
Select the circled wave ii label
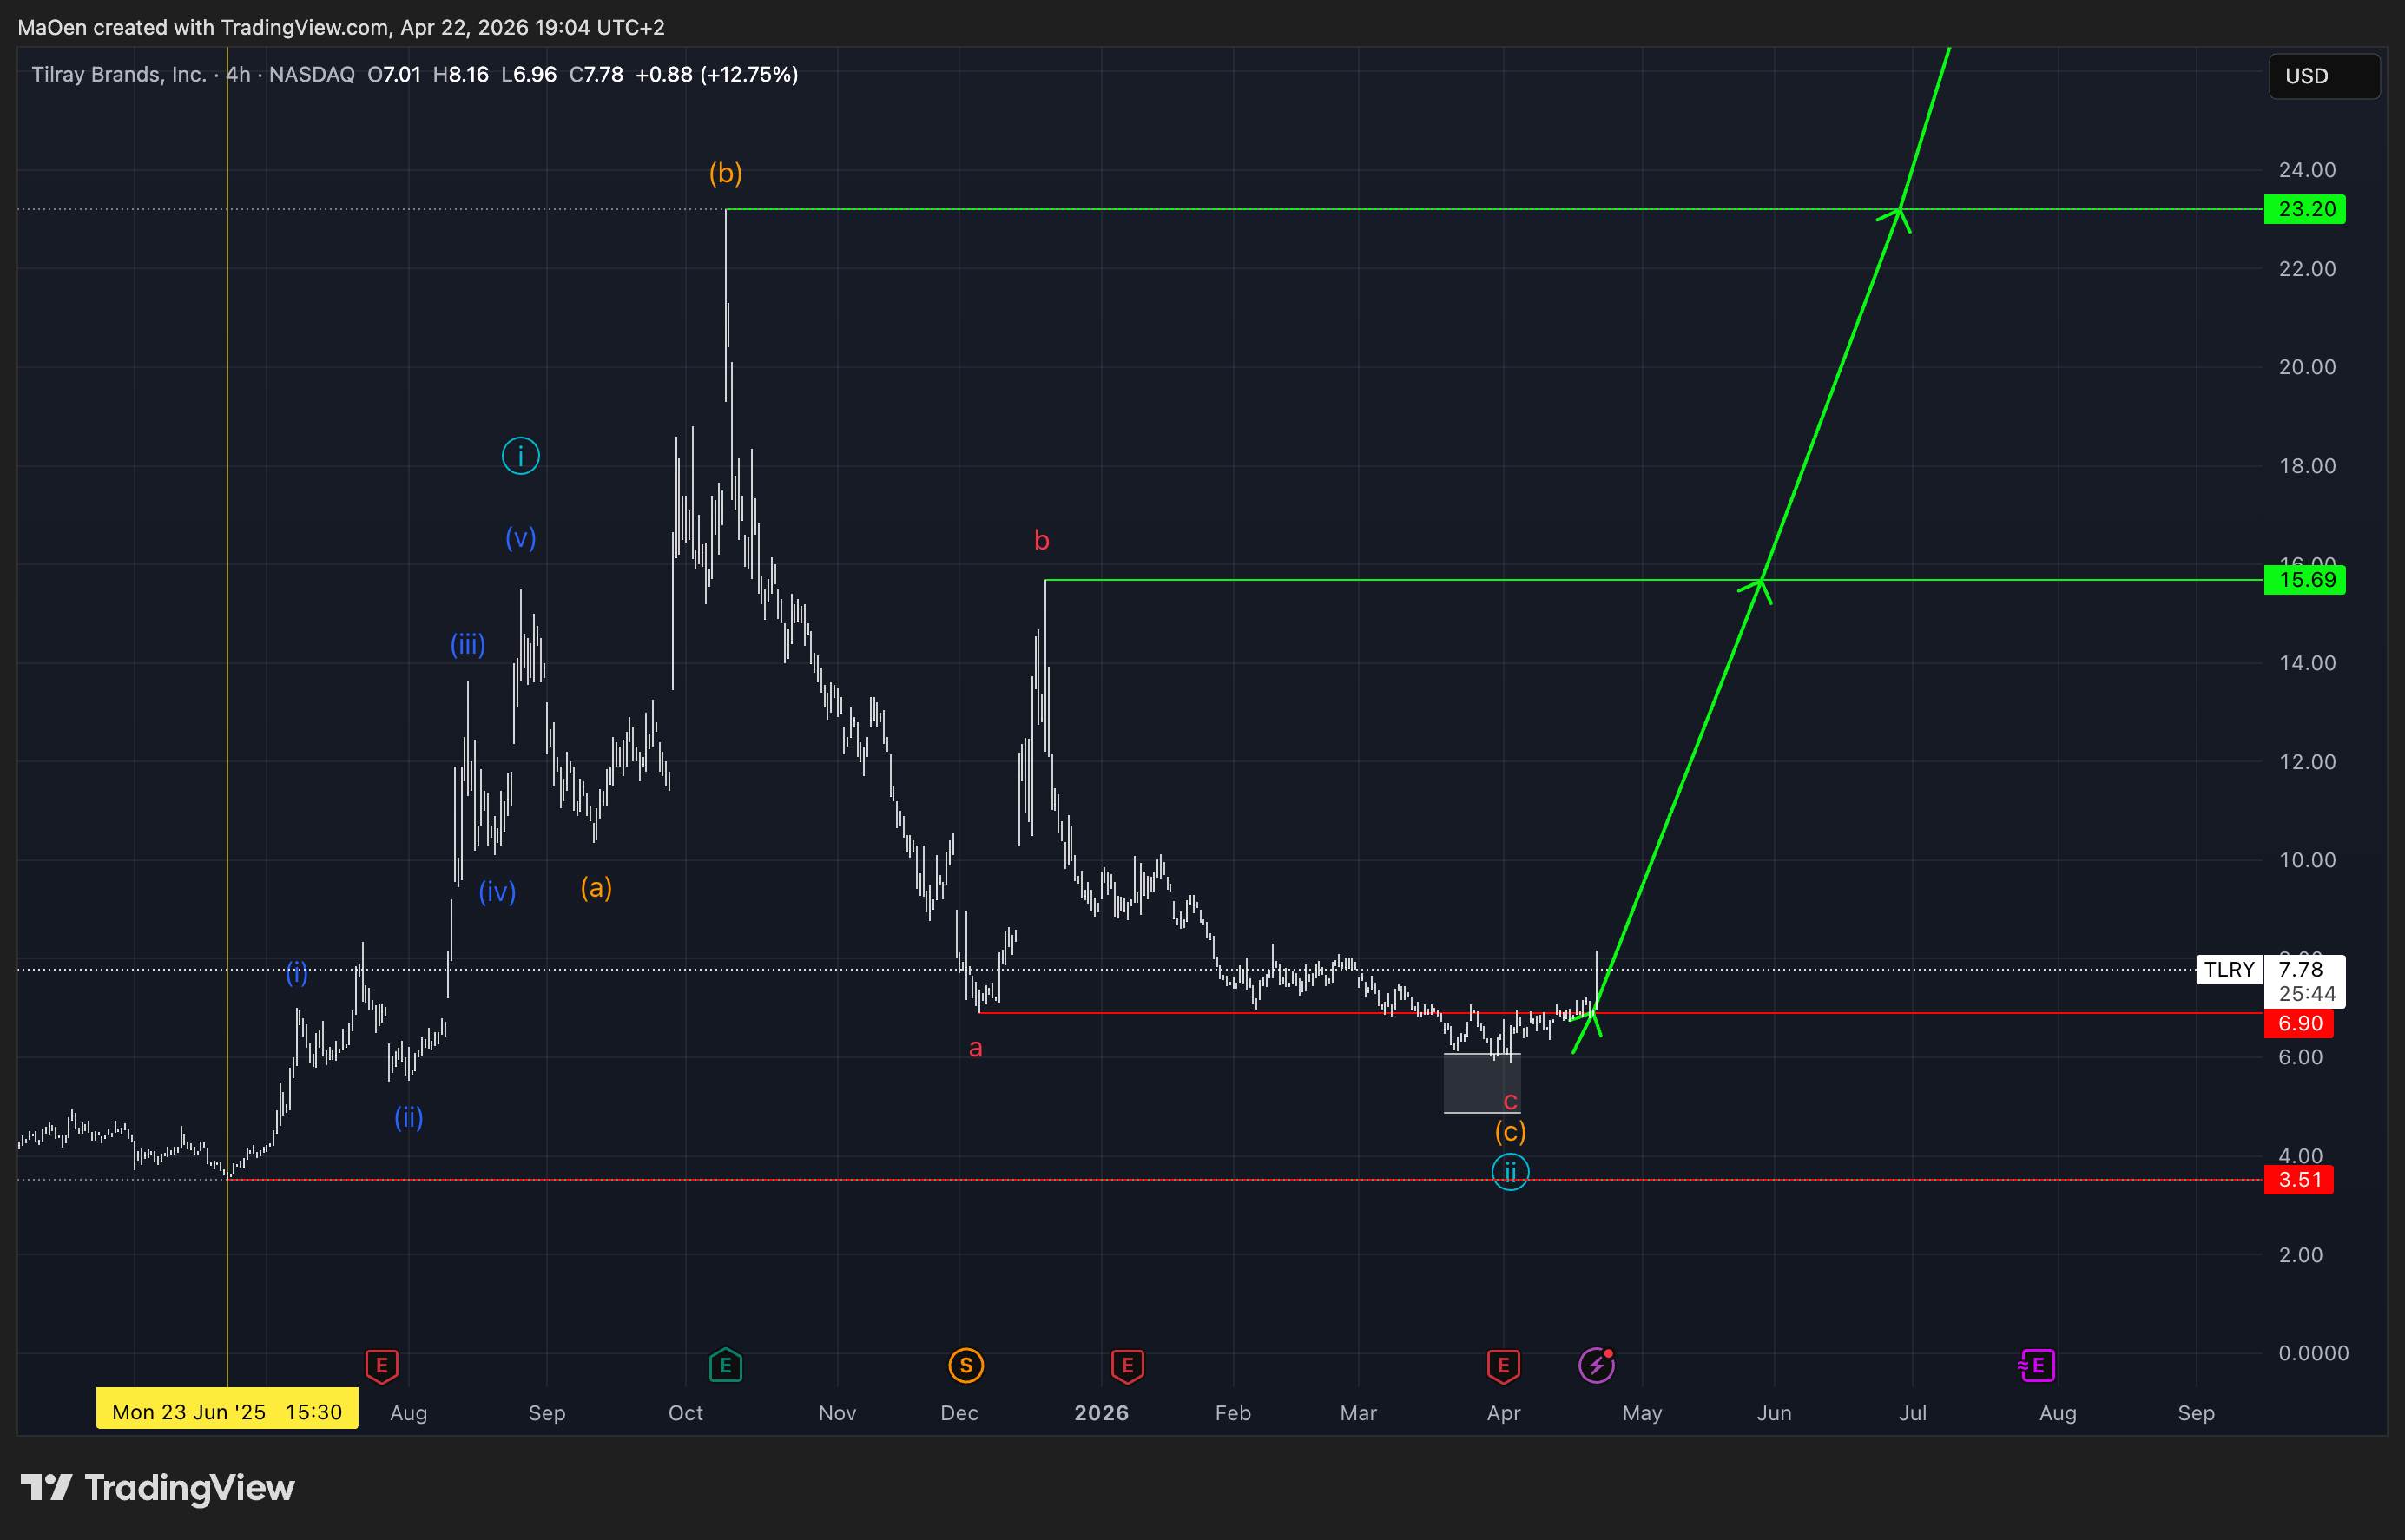1510,1171
